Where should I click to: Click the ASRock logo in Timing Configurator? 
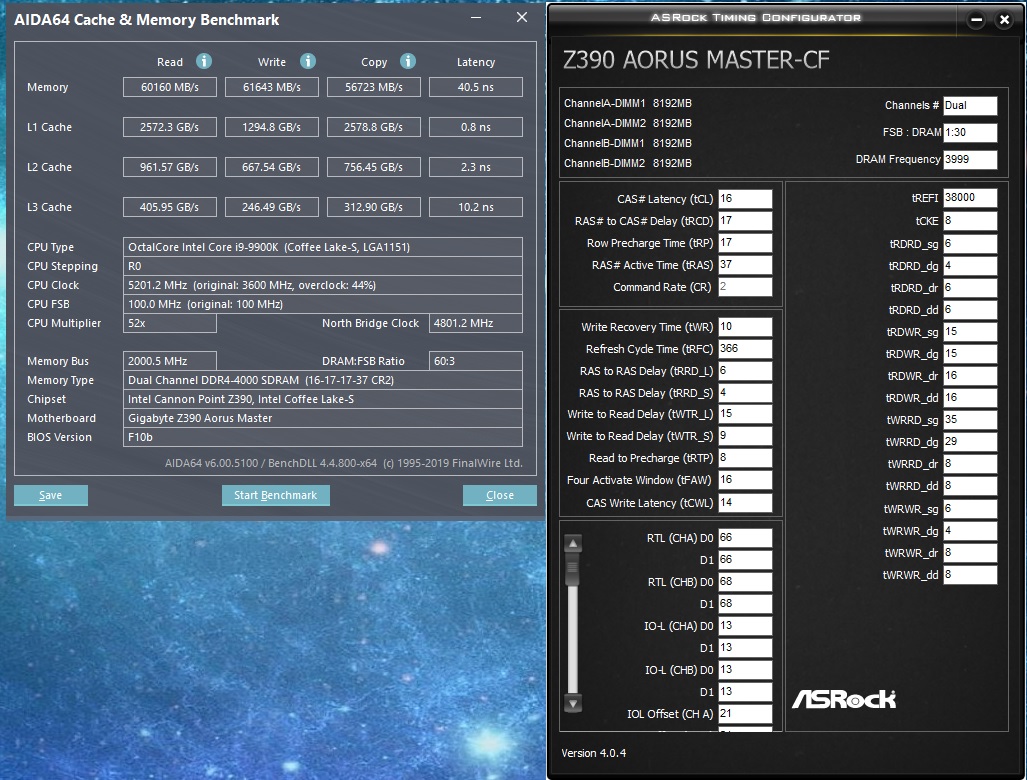tap(844, 699)
